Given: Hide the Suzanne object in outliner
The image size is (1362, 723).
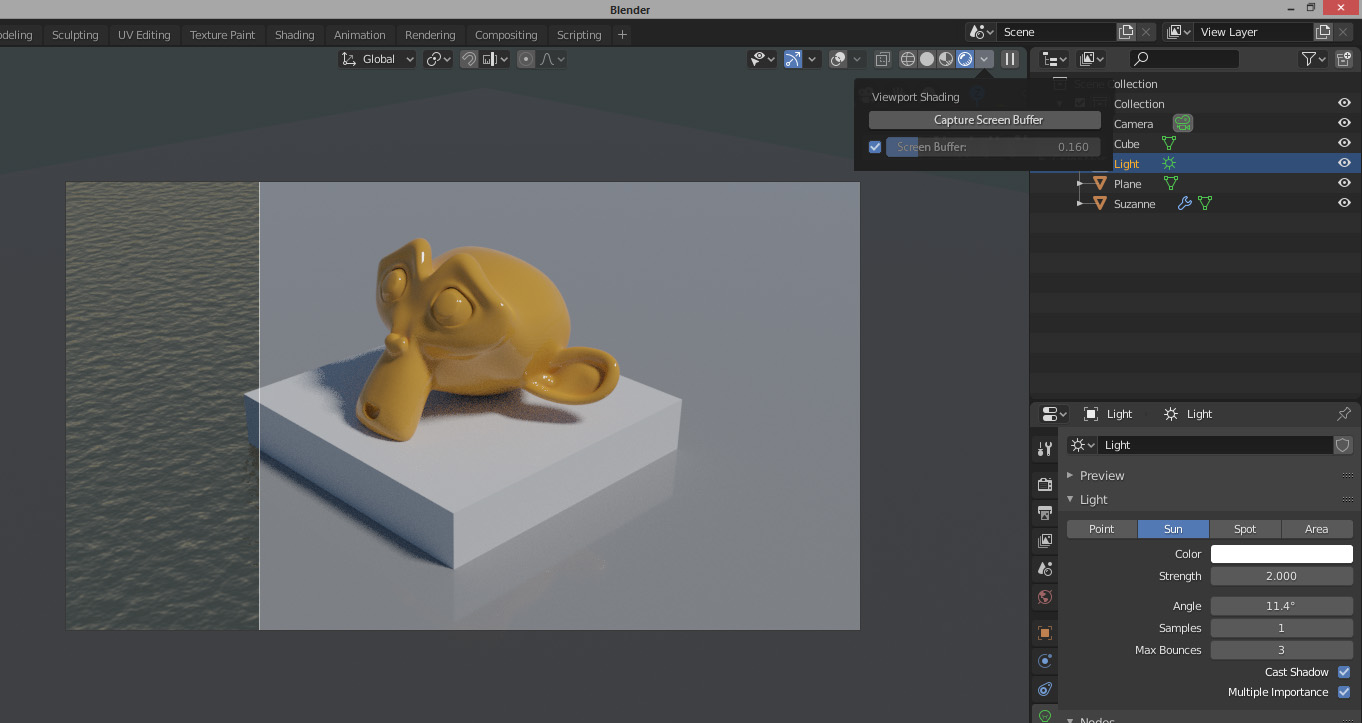Looking at the screenshot, I should click(x=1344, y=203).
